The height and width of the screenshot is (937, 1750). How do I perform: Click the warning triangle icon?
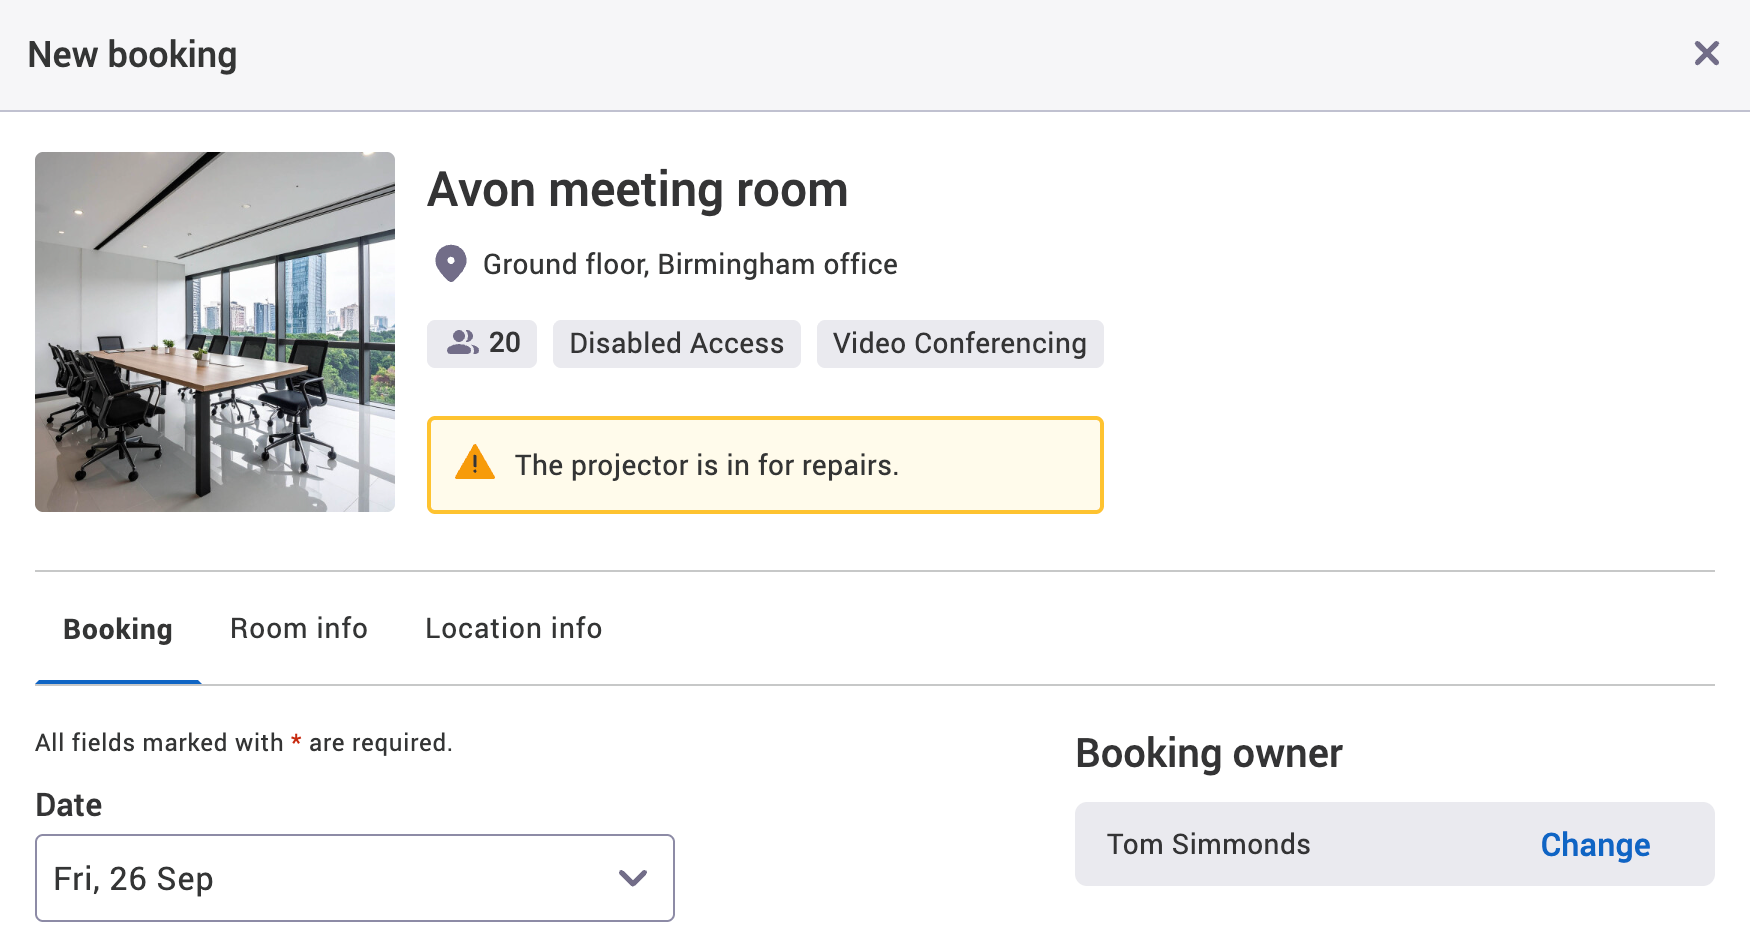click(x=473, y=463)
